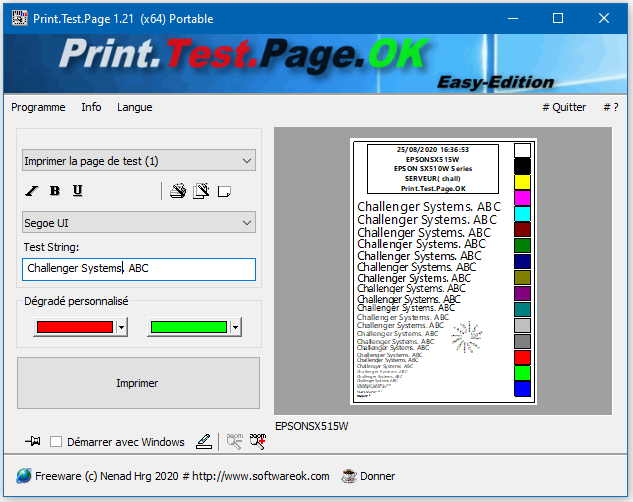633x502 pixels.
Task: Click the red gradient start color swatch
Action: pyautogui.click(x=75, y=327)
